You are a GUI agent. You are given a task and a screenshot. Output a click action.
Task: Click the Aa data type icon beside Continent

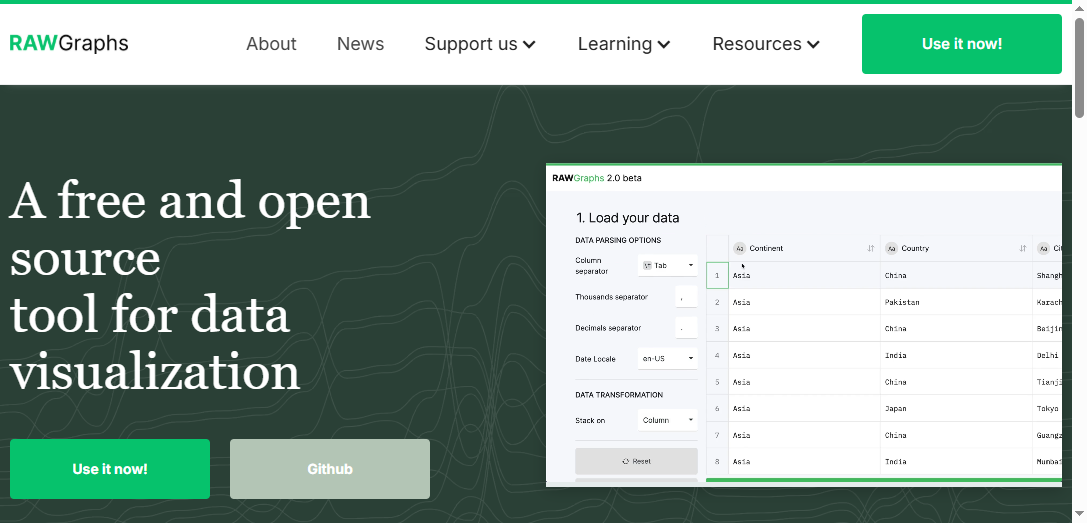click(739, 249)
